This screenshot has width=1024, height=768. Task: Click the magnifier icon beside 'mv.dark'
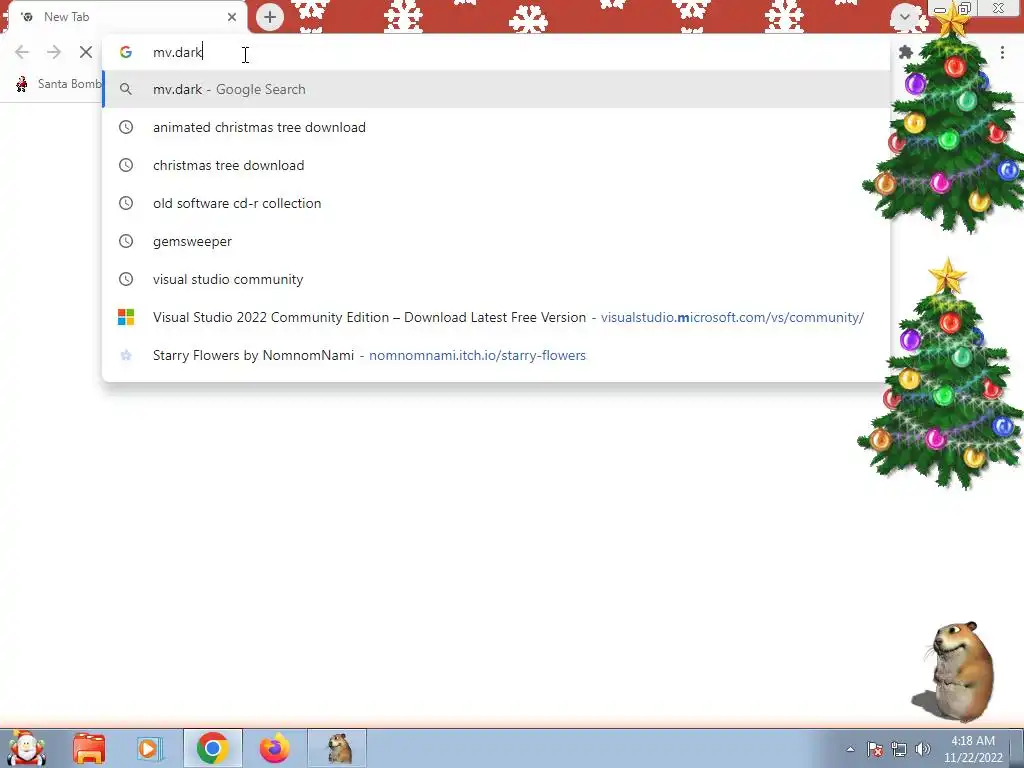[126, 89]
